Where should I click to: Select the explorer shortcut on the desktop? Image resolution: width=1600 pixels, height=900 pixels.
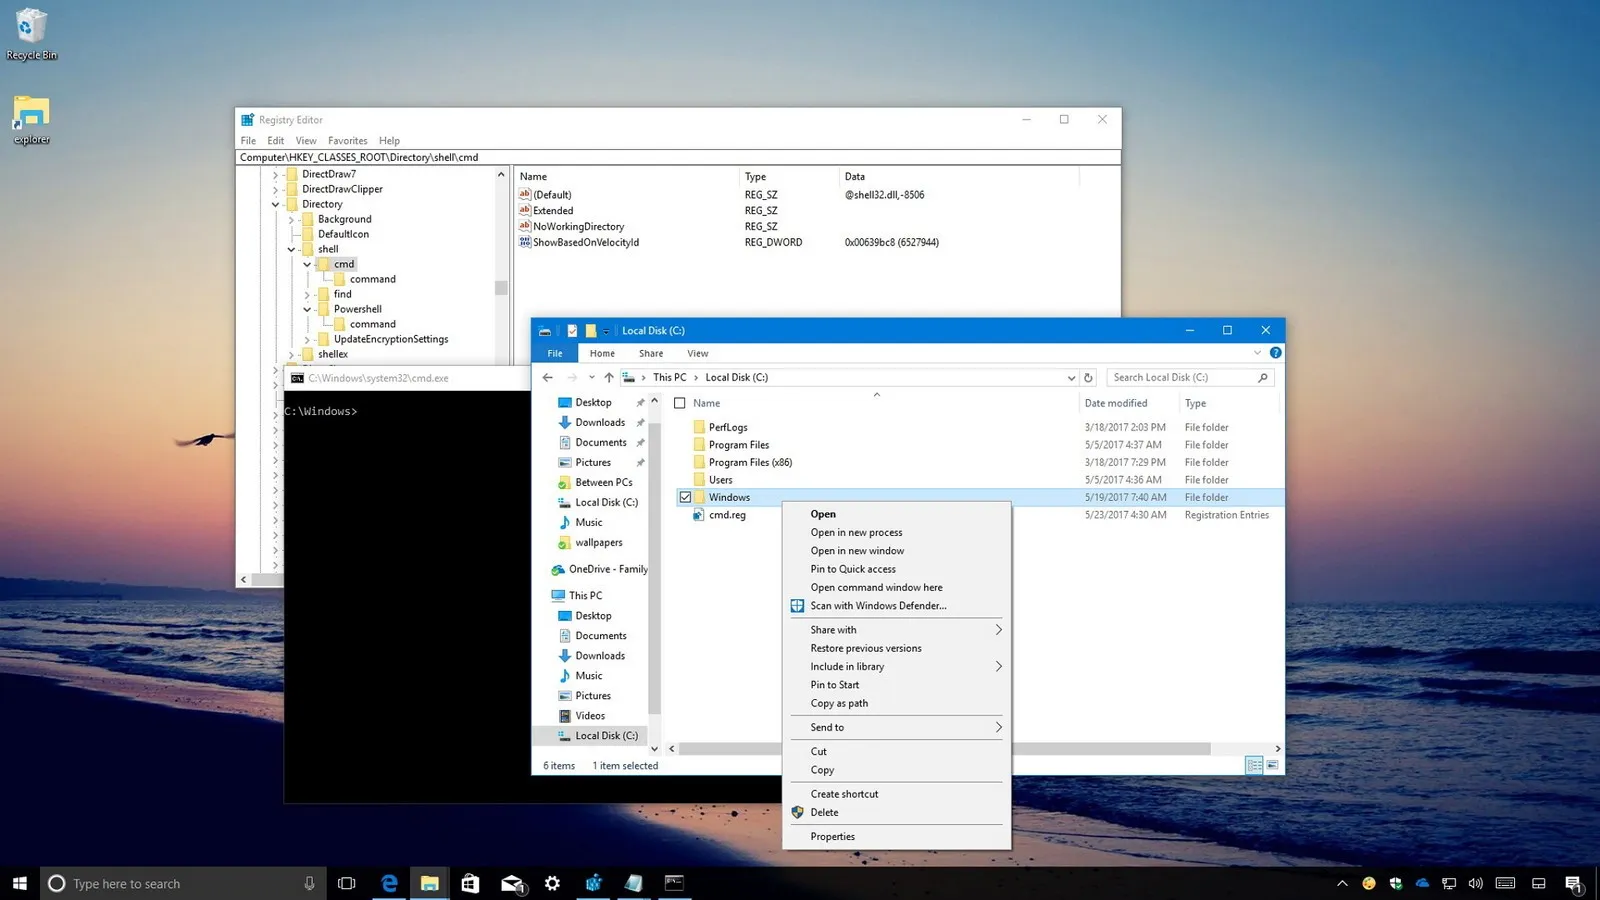point(31,119)
